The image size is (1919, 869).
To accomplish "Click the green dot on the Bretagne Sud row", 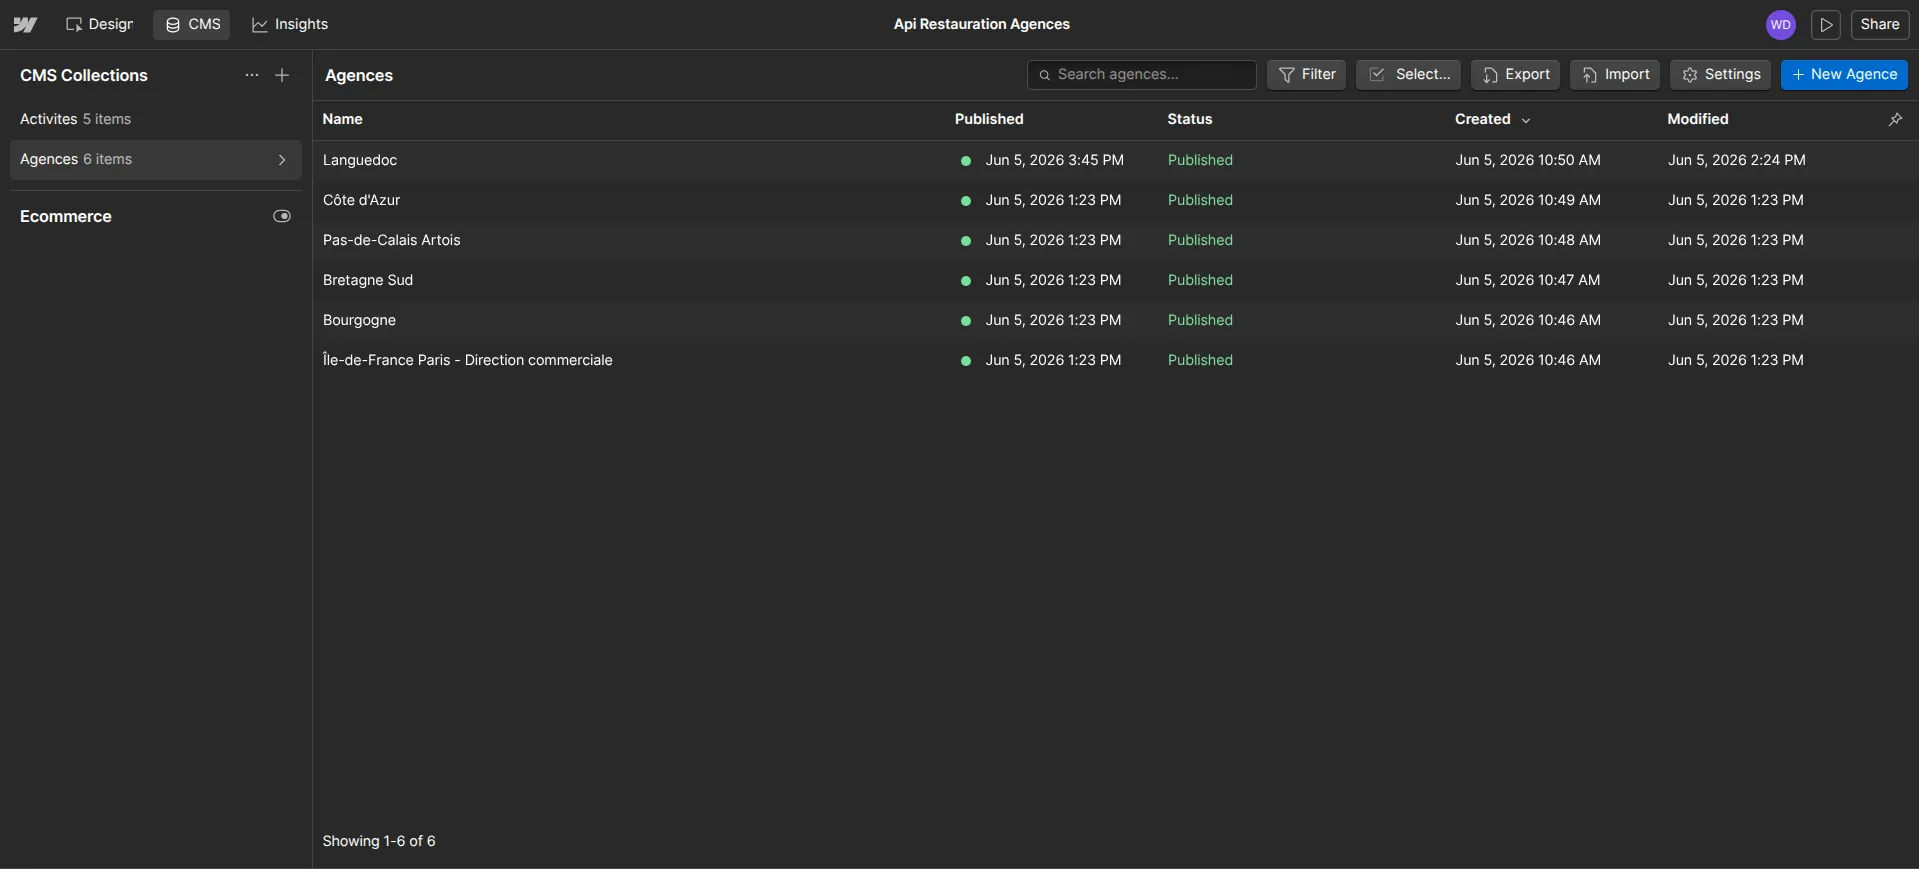I will pos(966,281).
